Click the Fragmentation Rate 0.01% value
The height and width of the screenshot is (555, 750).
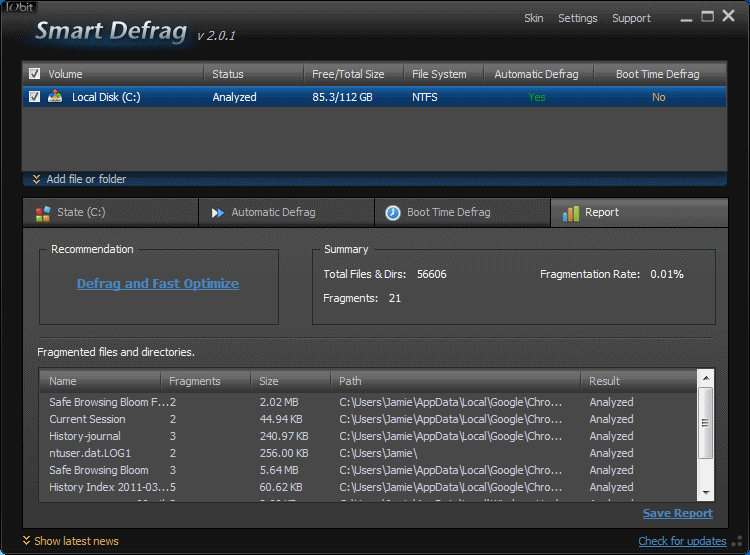click(x=667, y=274)
